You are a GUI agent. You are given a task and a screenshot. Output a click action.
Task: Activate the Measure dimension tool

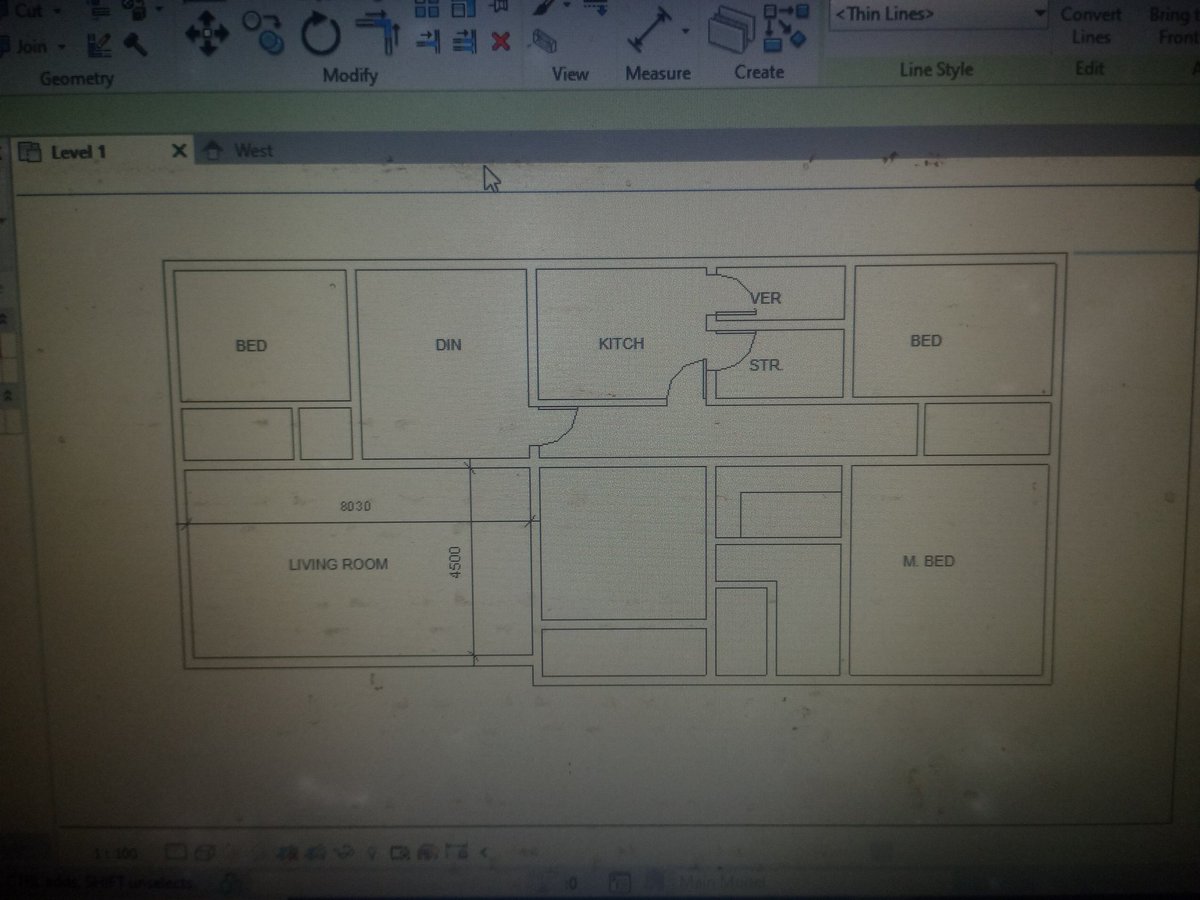(650, 30)
